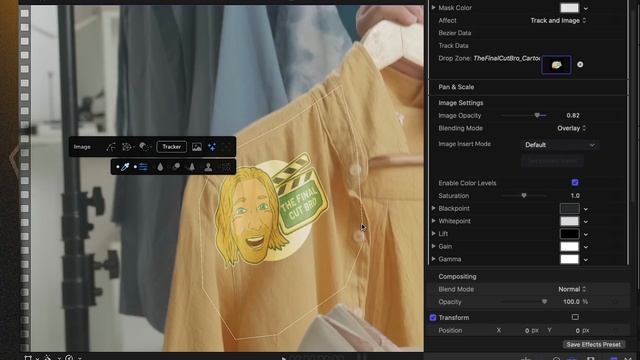This screenshot has height=360, width=640.
Task: Open the Whitepoint swatch dropdown arrow
Action: 586,222
